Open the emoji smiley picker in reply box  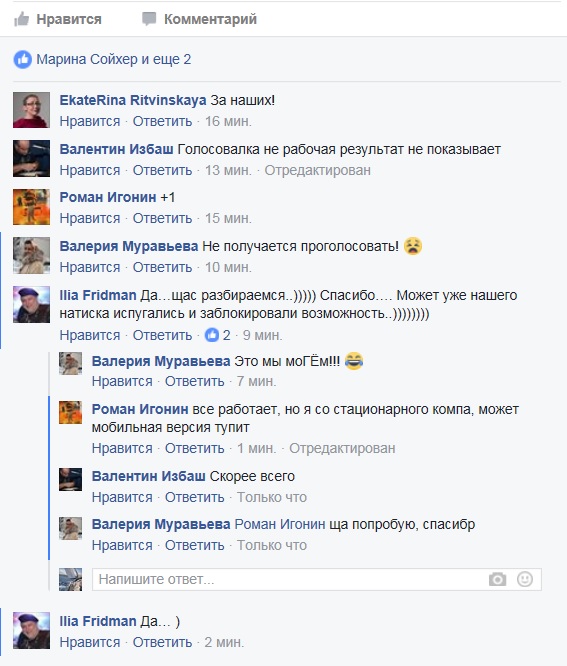coord(525,579)
